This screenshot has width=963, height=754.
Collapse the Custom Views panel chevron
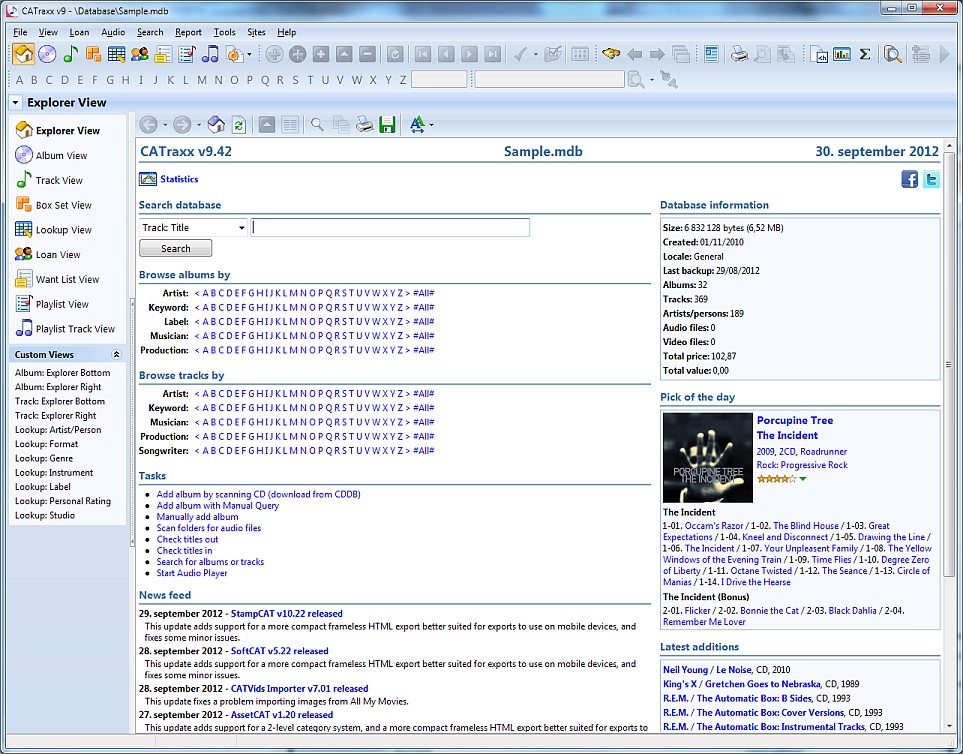(x=116, y=354)
